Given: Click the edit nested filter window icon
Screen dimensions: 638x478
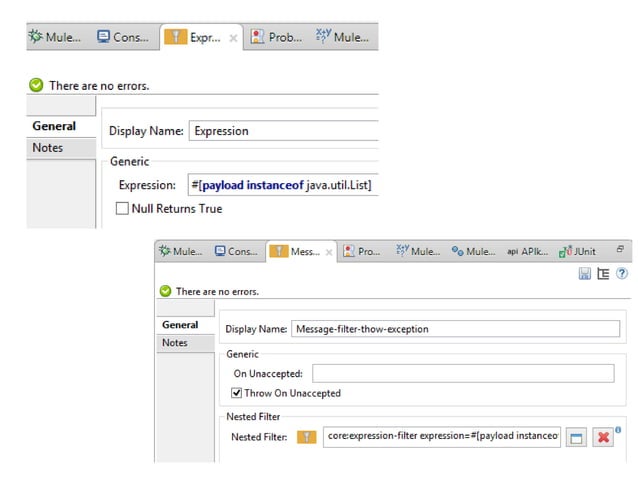Looking at the screenshot, I should [x=576, y=437].
